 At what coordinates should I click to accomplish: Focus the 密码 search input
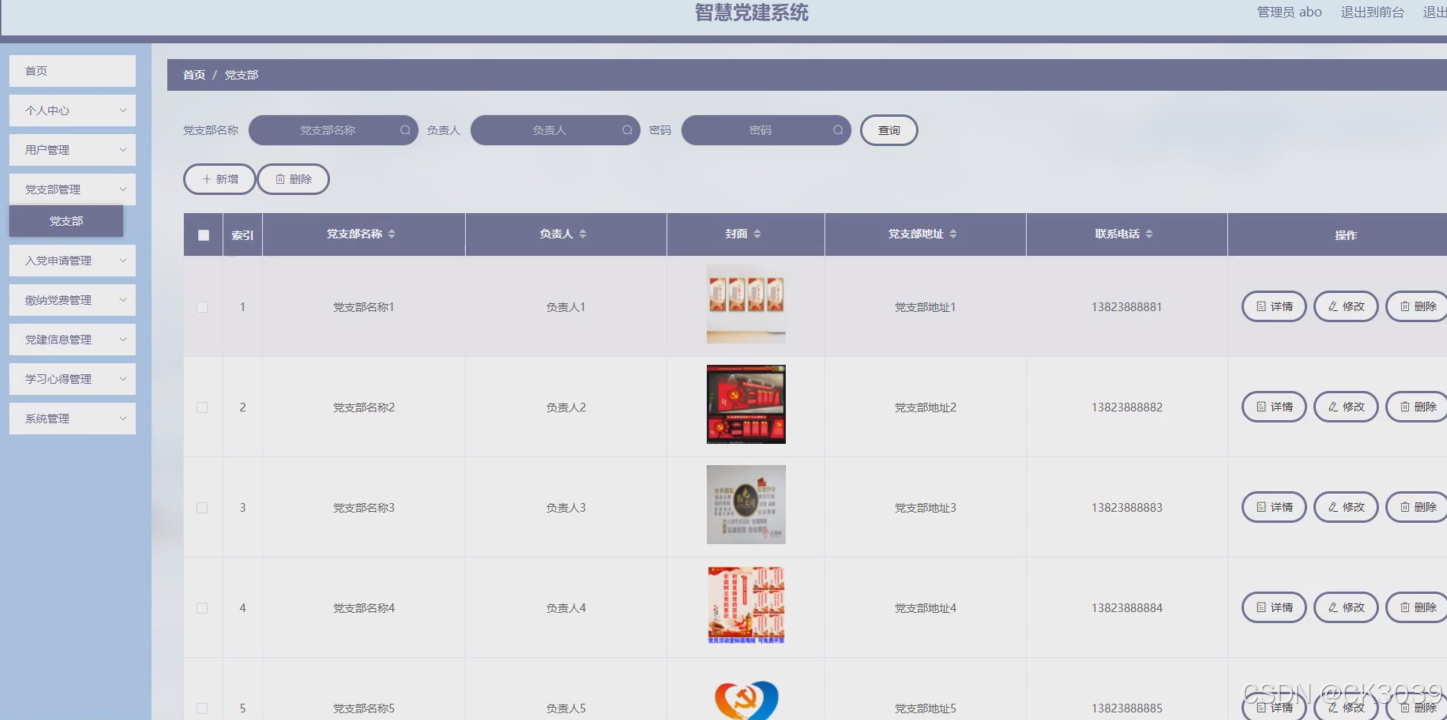[x=766, y=130]
